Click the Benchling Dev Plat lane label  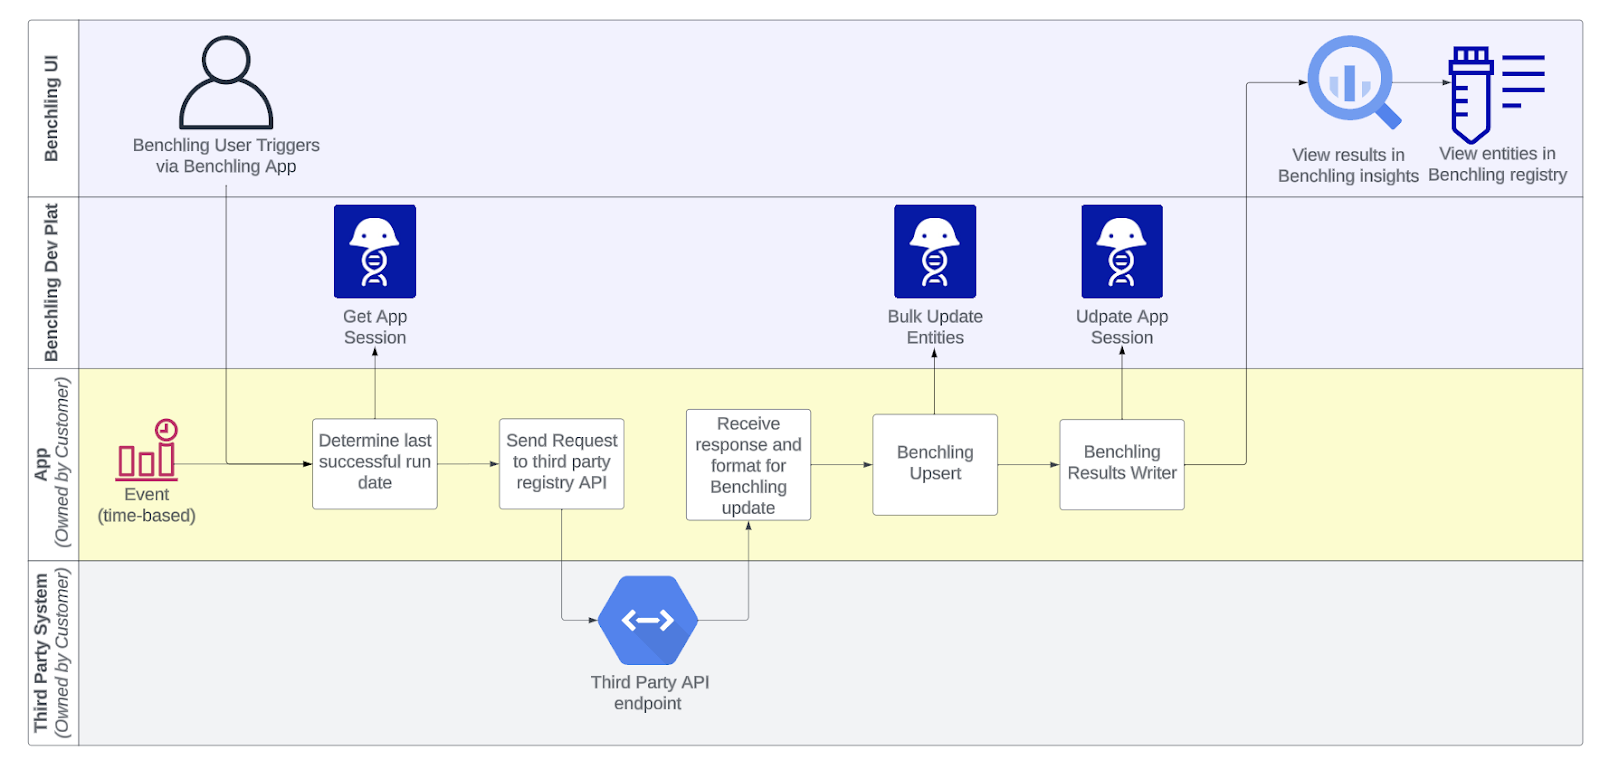click(52, 282)
